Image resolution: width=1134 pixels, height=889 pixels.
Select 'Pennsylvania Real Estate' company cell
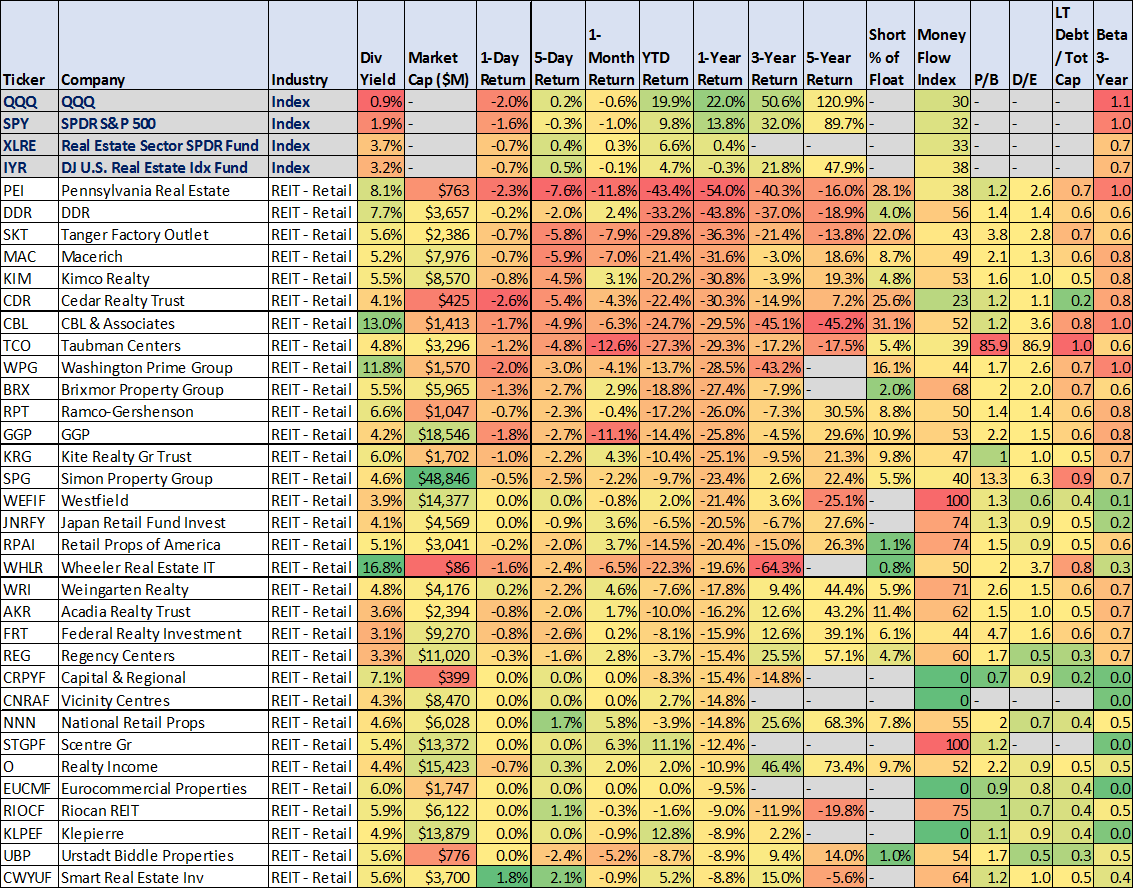(x=163, y=190)
